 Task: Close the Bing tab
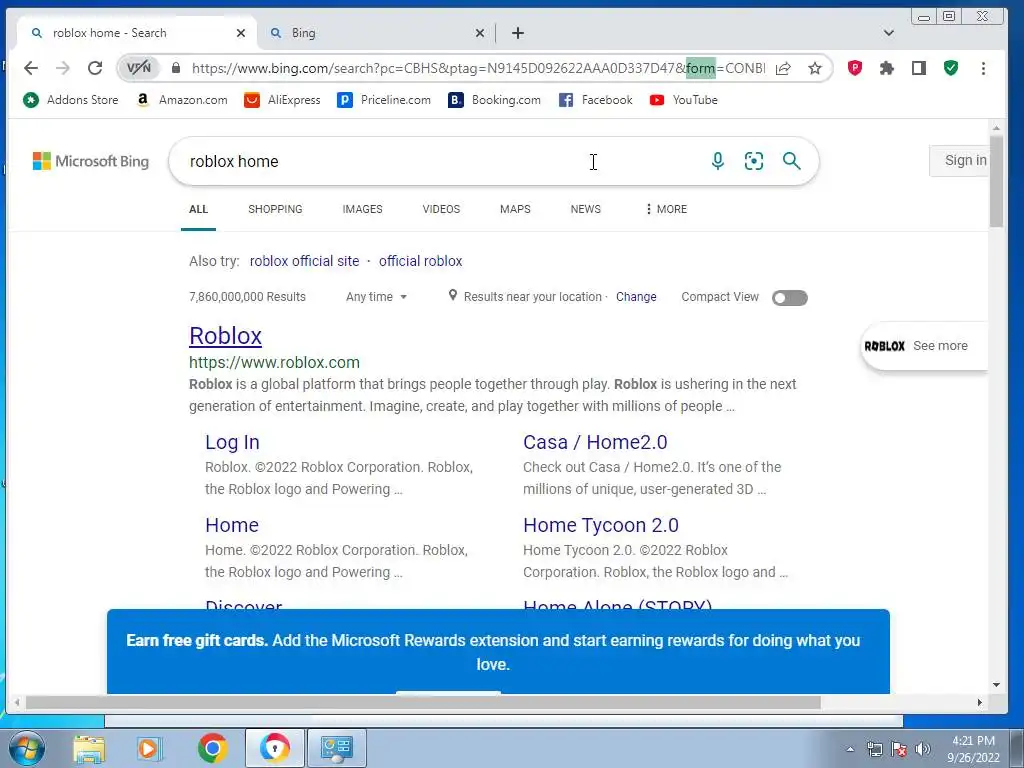(480, 33)
